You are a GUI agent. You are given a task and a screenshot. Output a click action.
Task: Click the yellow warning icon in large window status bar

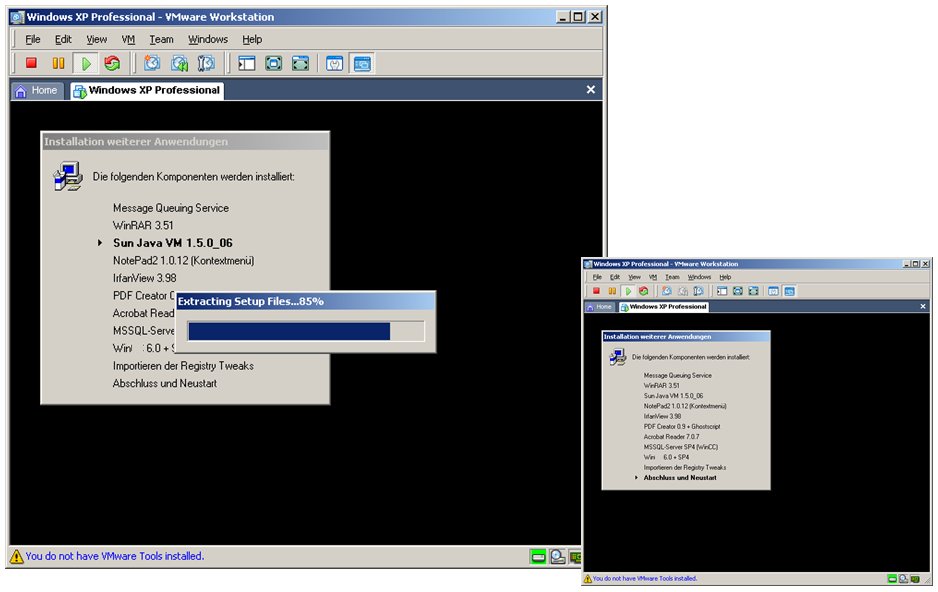[17, 557]
